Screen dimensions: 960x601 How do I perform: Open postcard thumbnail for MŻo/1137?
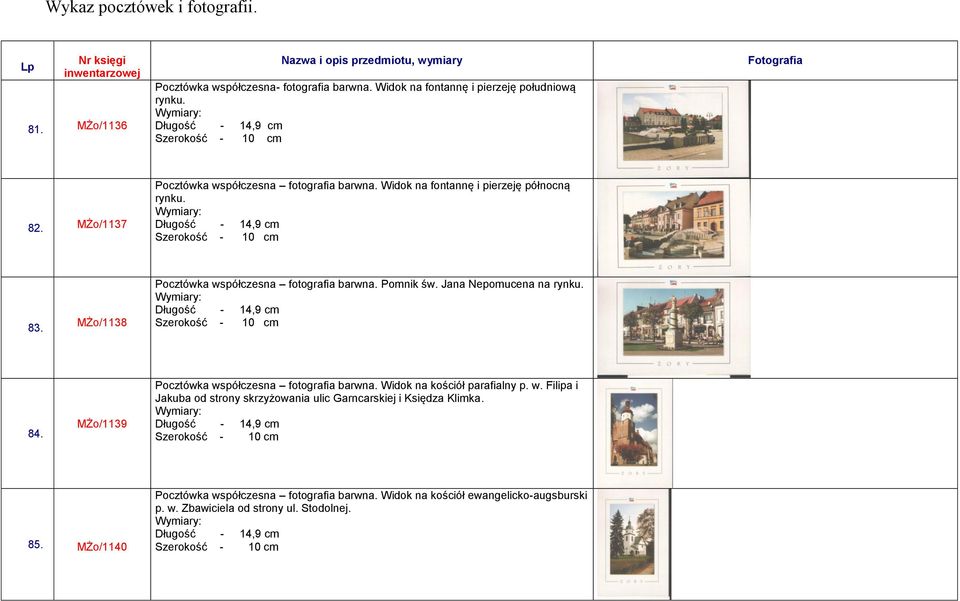click(x=673, y=228)
